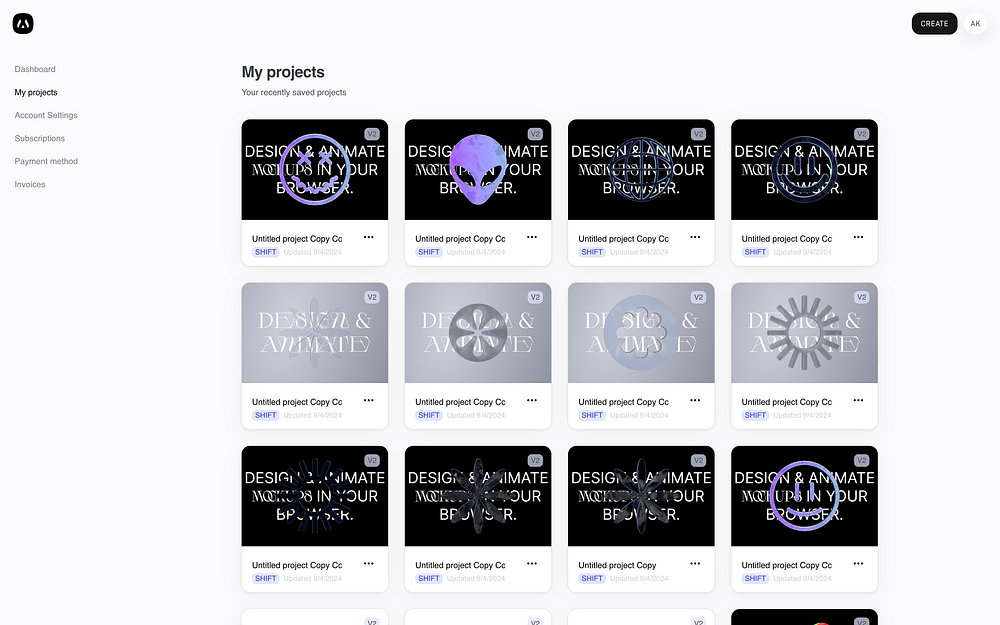Click the V2 badge on the blue circle flower thumbnail
This screenshot has width=1000, height=625.
click(x=698, y=297)
